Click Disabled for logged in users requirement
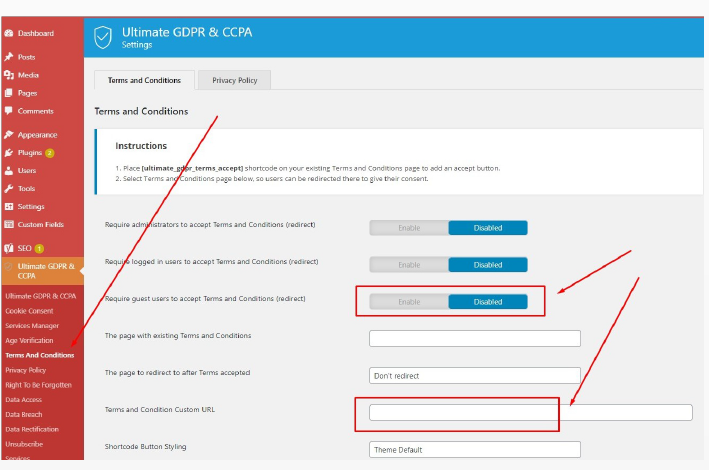The height and width of the screenshot is (470, 709). pos(488,265)
